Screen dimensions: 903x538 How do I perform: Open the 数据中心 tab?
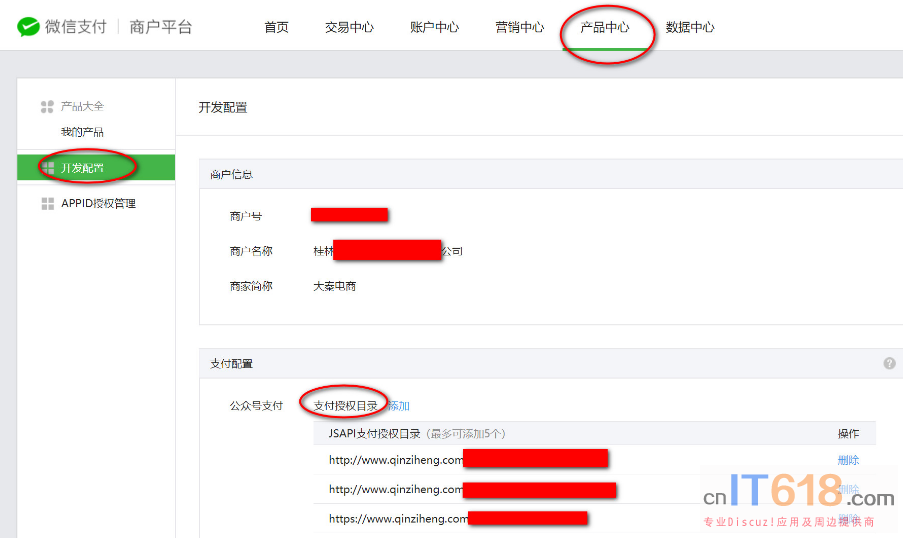coord(690,27)
